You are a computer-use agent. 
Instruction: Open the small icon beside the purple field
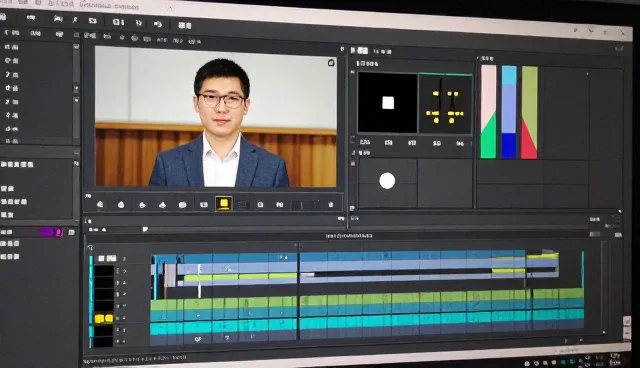(71, 233)
